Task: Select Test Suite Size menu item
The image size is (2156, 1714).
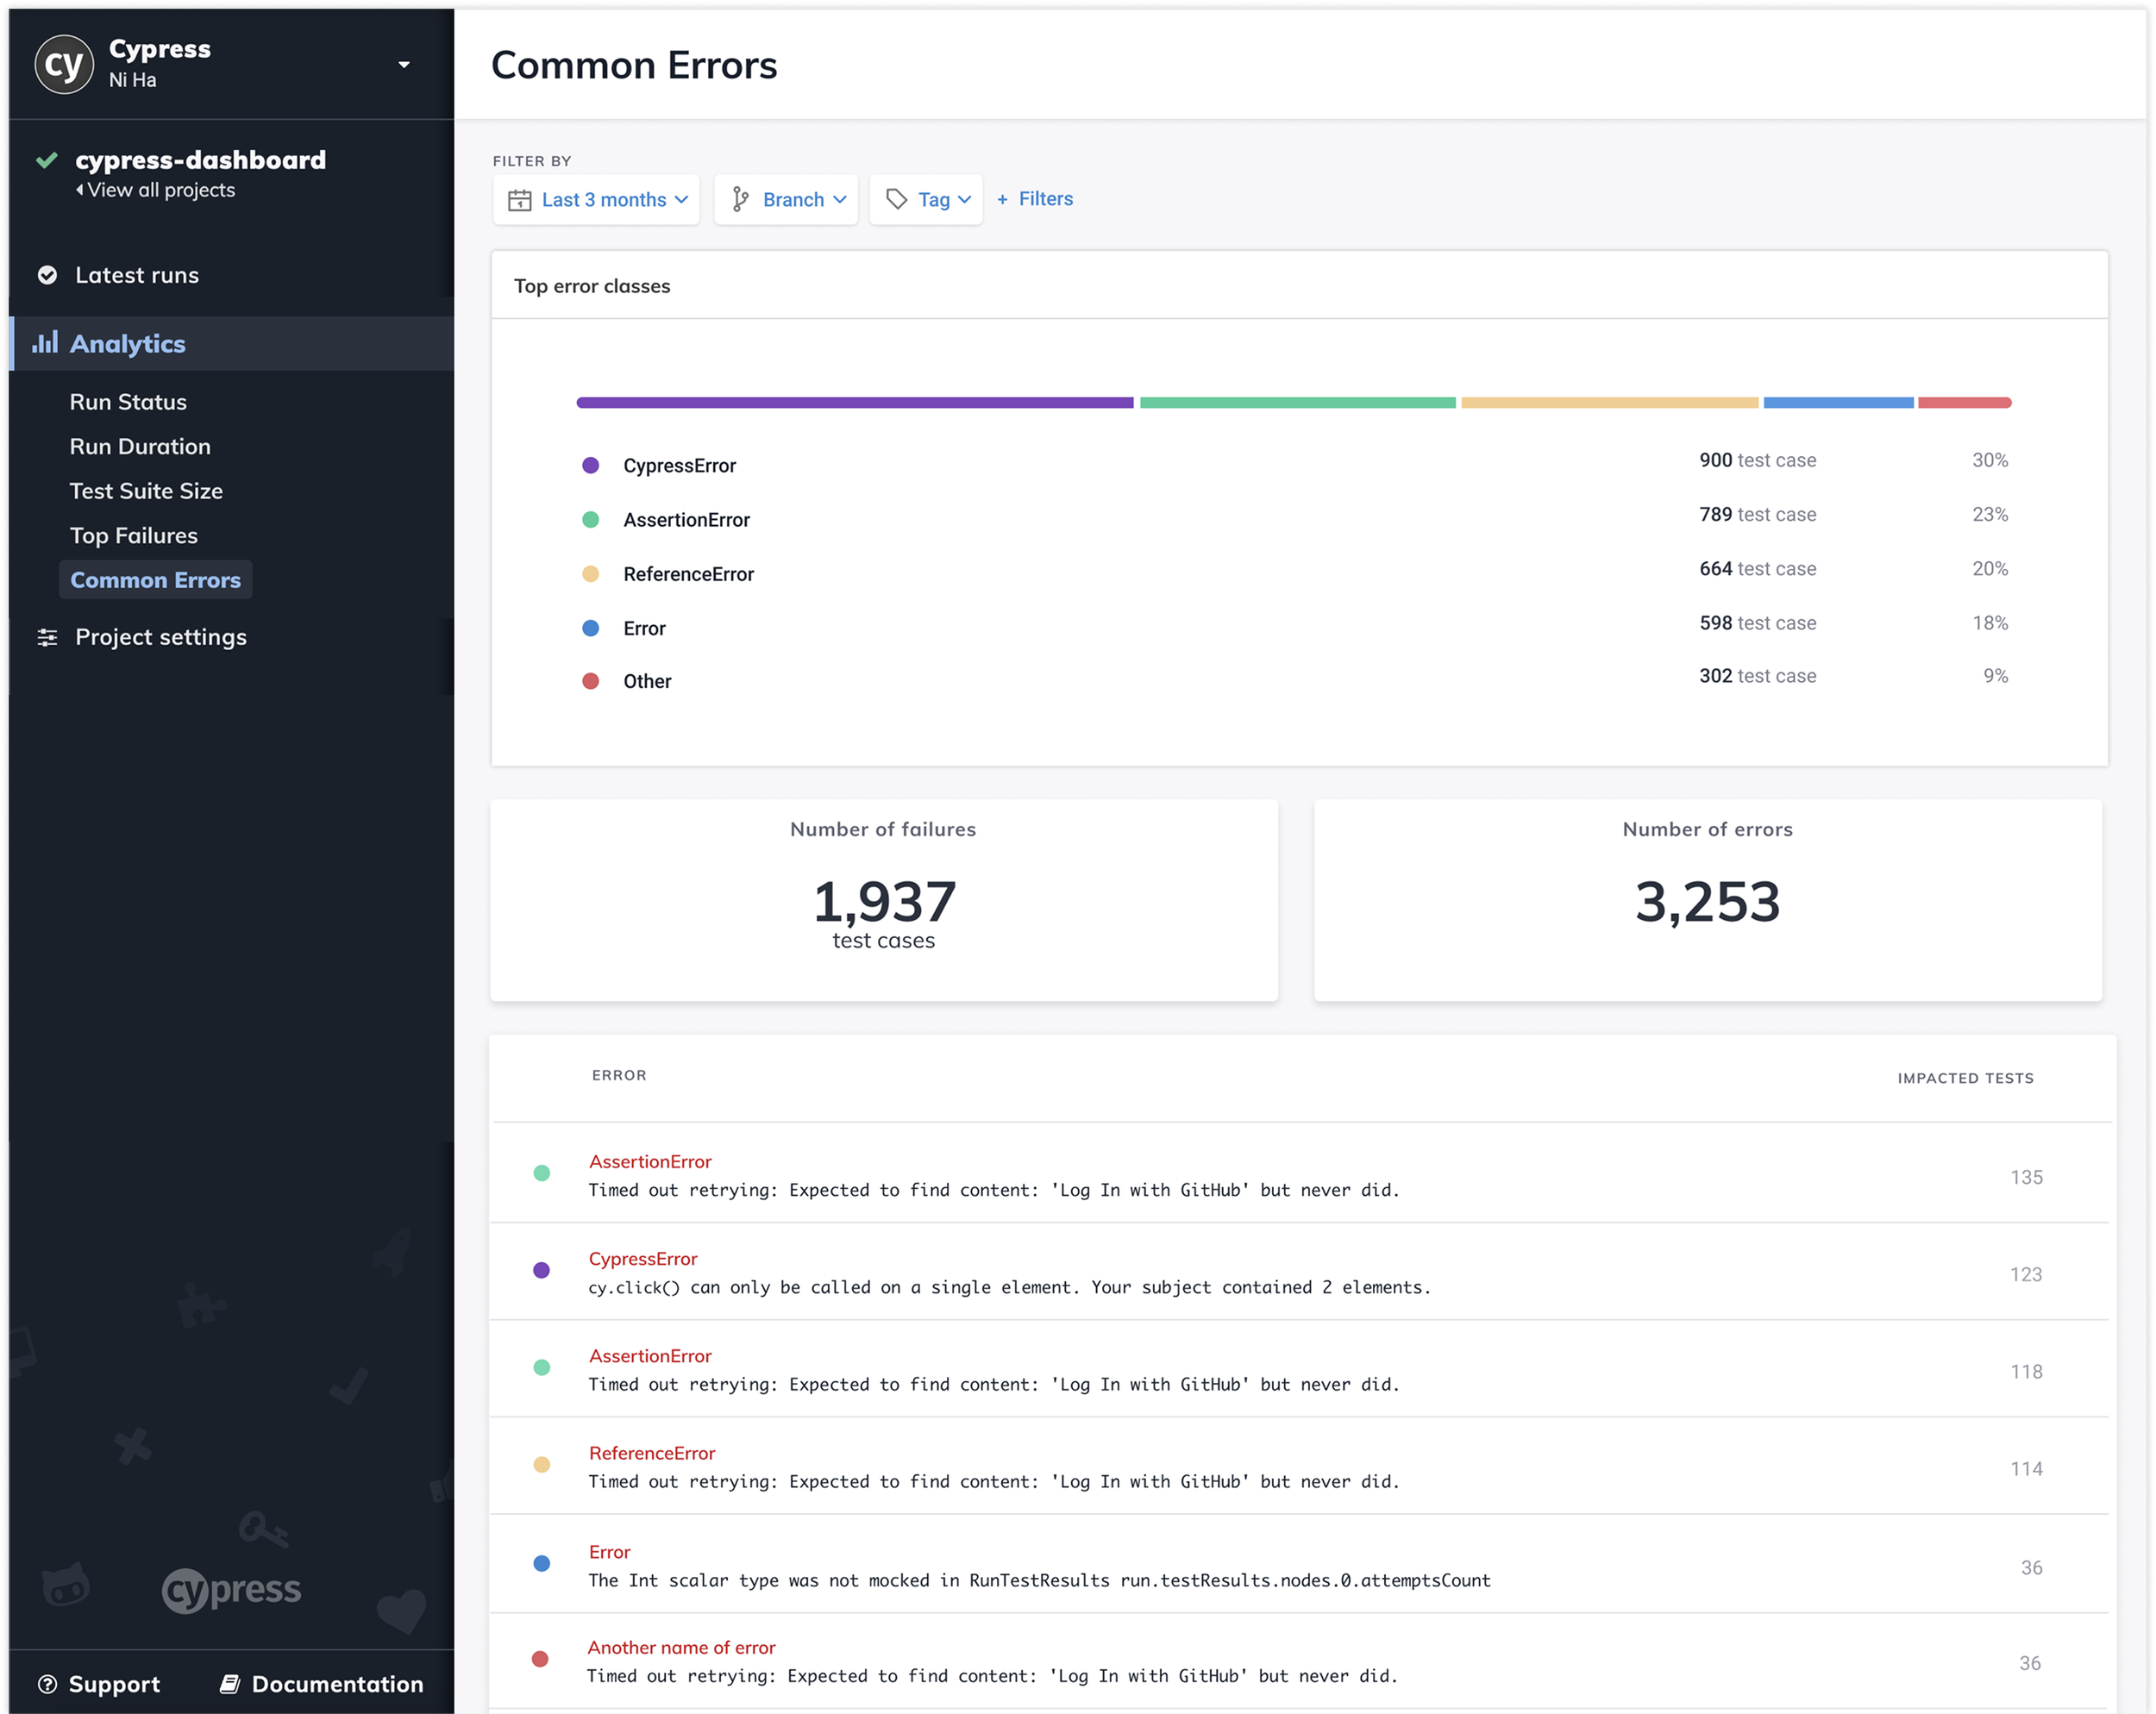Action: (146, 491)
